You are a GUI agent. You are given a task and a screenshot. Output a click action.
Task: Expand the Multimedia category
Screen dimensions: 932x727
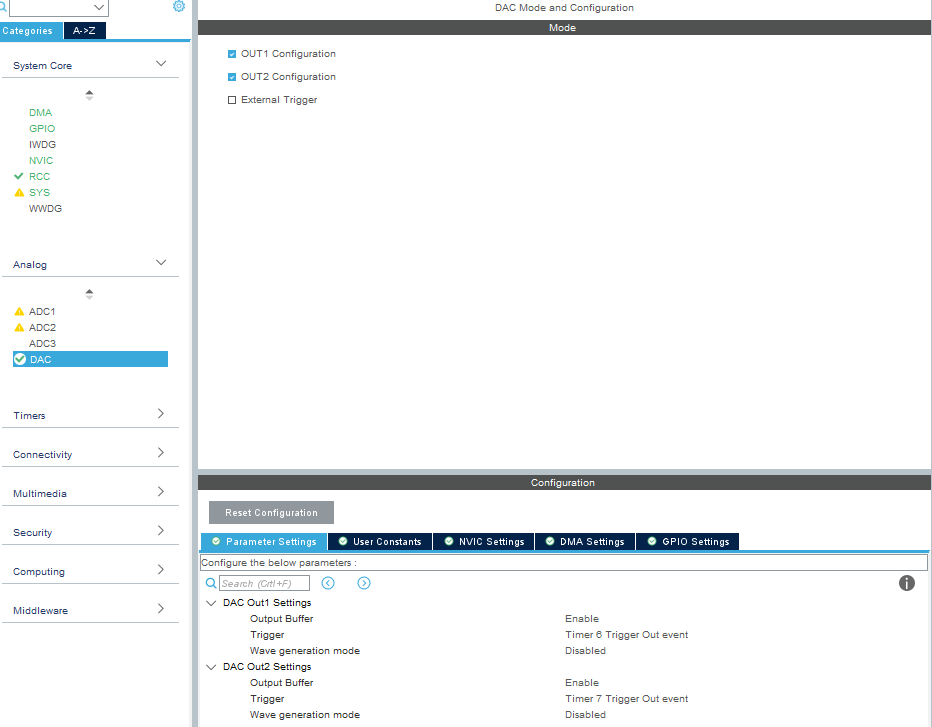click(x=160, y=492)
